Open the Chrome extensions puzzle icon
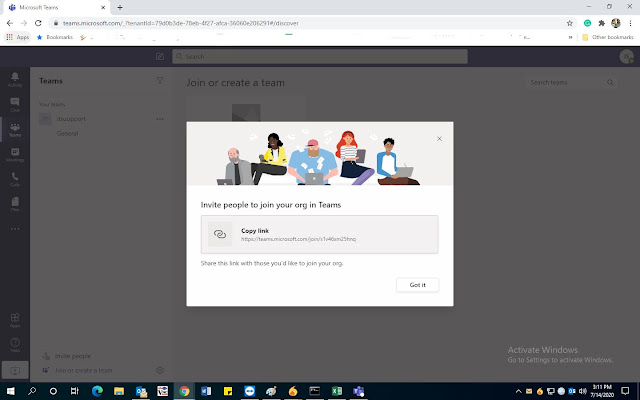This screenshot has height=400, width=640. tap(602, 23)
